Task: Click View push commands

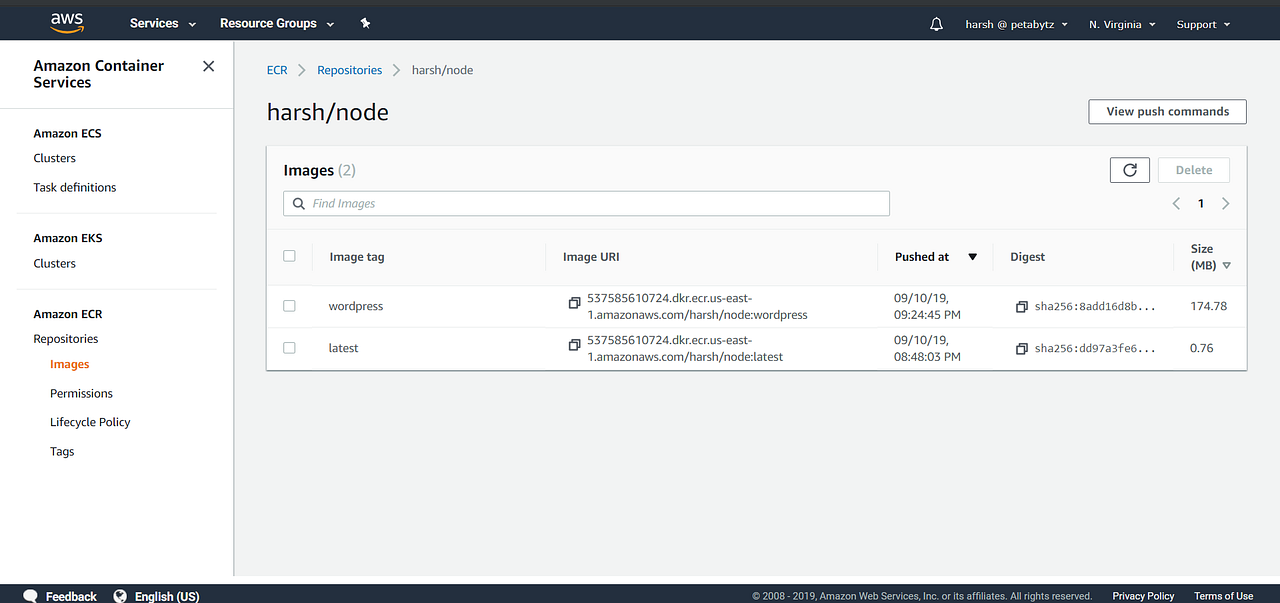Action: click(1166, 111)
